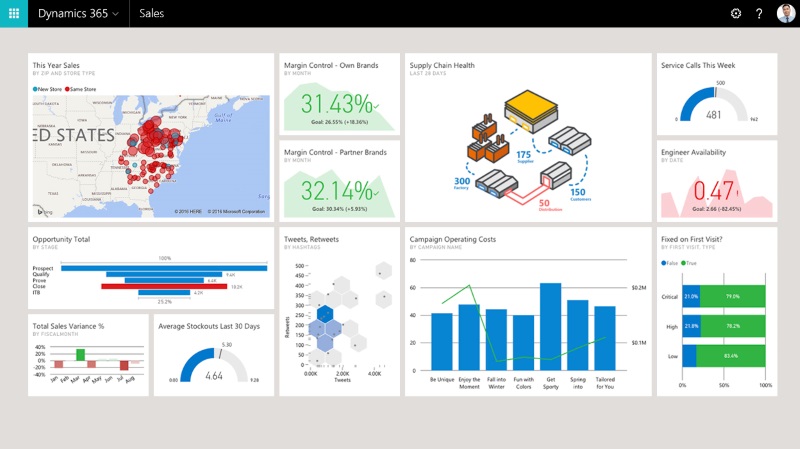Select the 150 Customers building icon
The height and width of the screenshot is (449, 800).
click(x=570, y=140)
